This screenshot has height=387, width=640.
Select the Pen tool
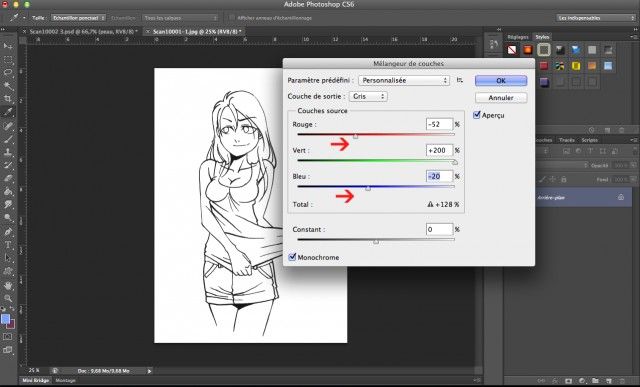point(8,231)
